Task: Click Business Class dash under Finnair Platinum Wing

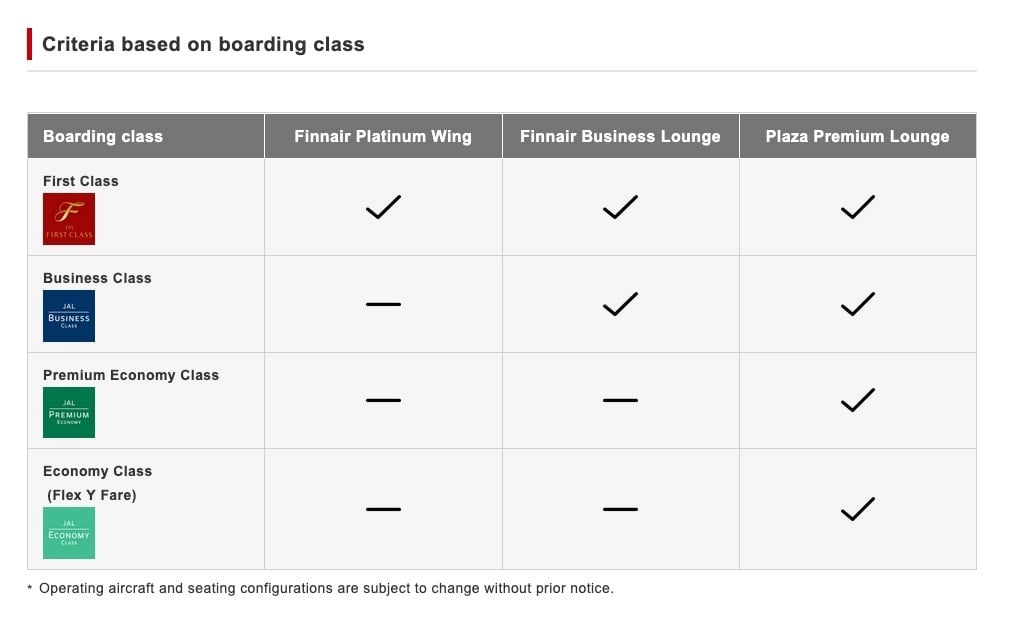Action: coord(383,304)
